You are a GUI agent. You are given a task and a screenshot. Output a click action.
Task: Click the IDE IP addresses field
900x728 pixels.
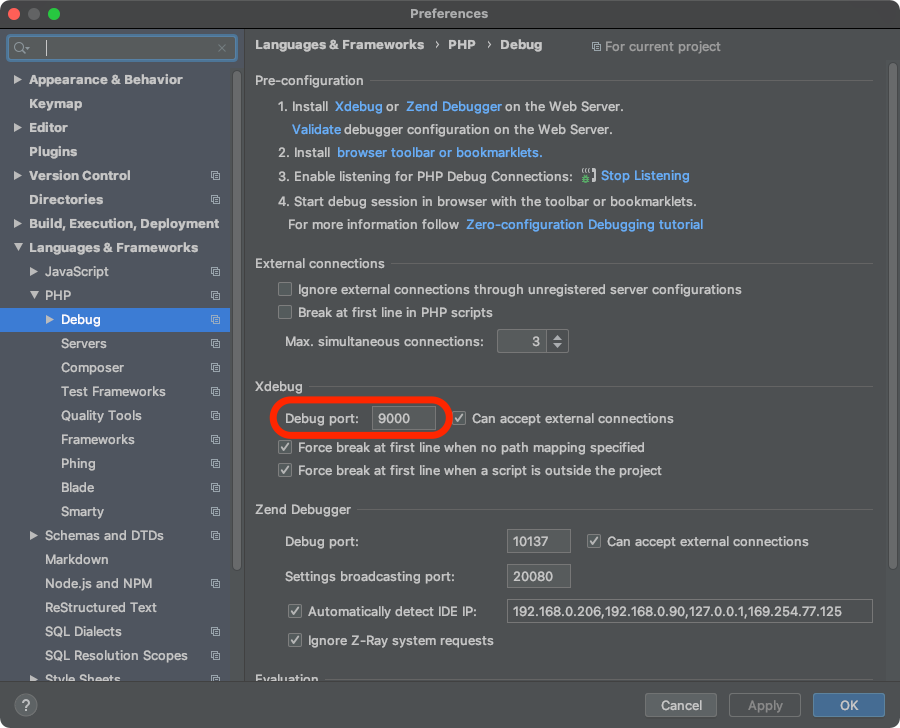coord(689,611)
